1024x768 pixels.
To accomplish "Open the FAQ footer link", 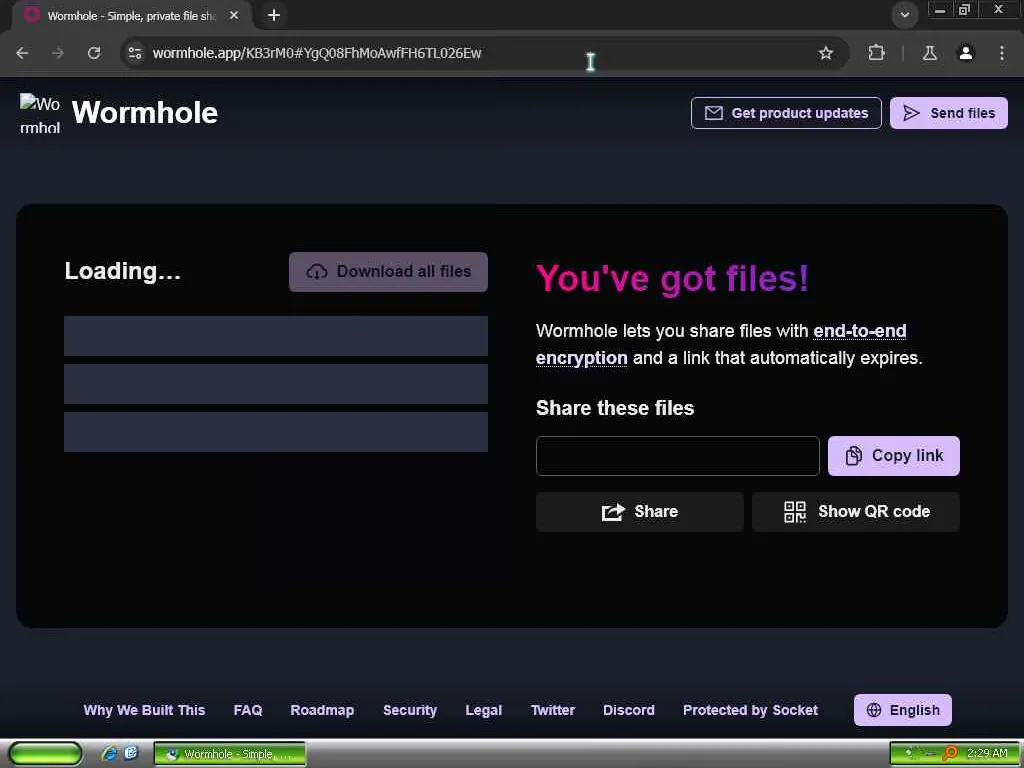I will pyautogui.click(x=248, y=710).
